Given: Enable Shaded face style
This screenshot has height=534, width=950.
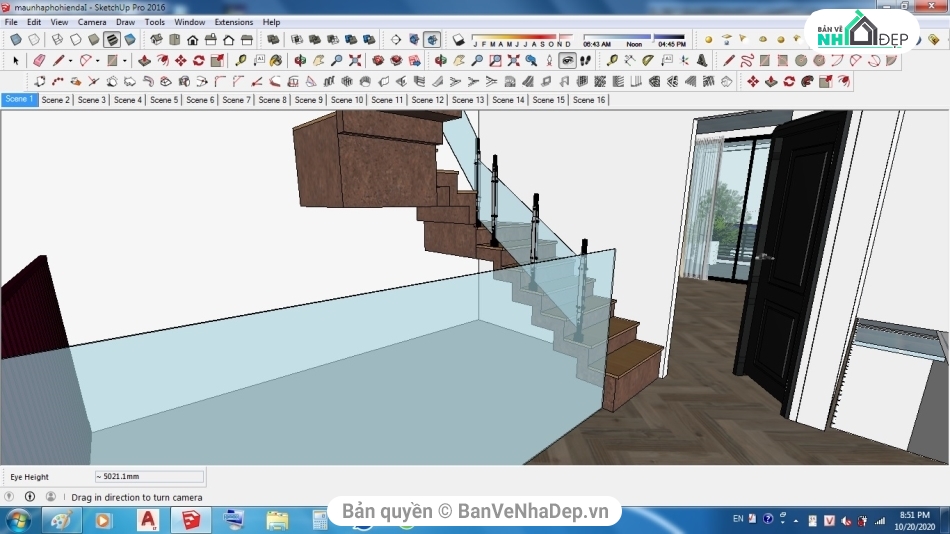Looking at the screenshot, I should tap(93, 40).
